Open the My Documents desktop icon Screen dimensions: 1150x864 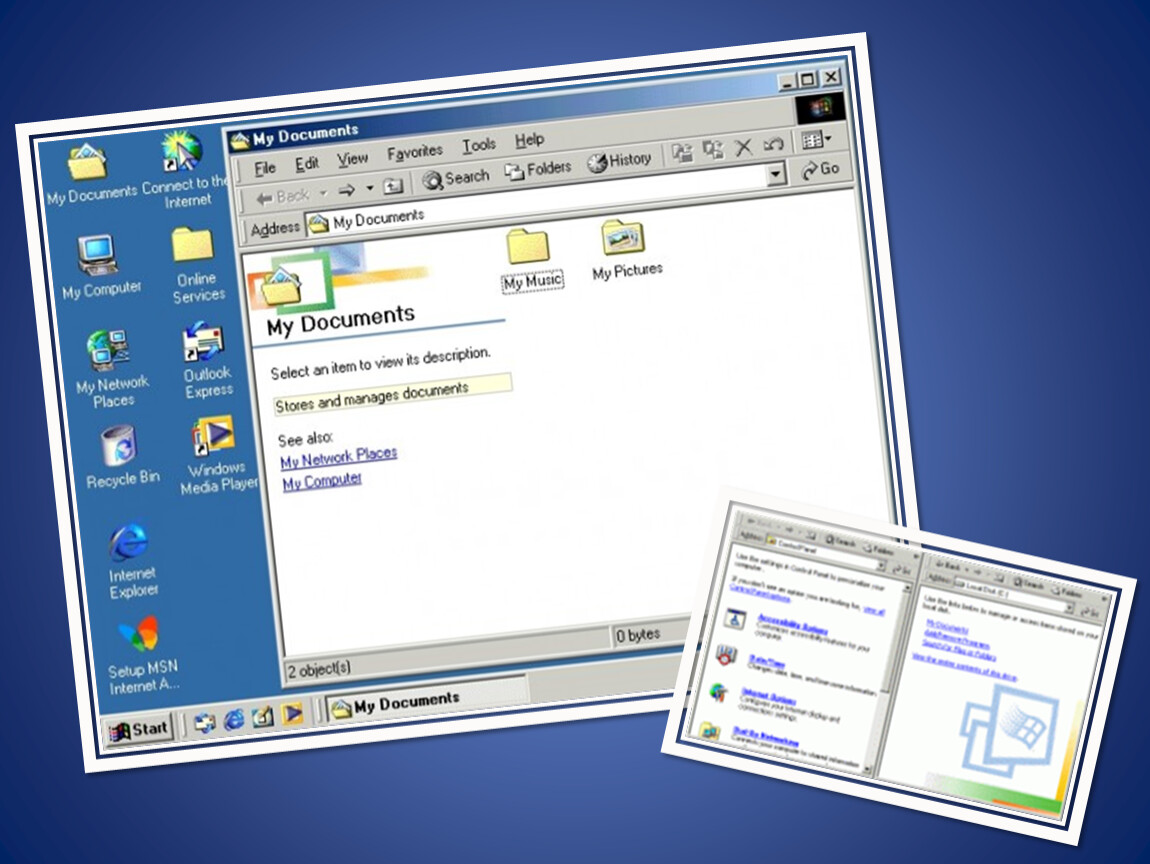(89, 175)
